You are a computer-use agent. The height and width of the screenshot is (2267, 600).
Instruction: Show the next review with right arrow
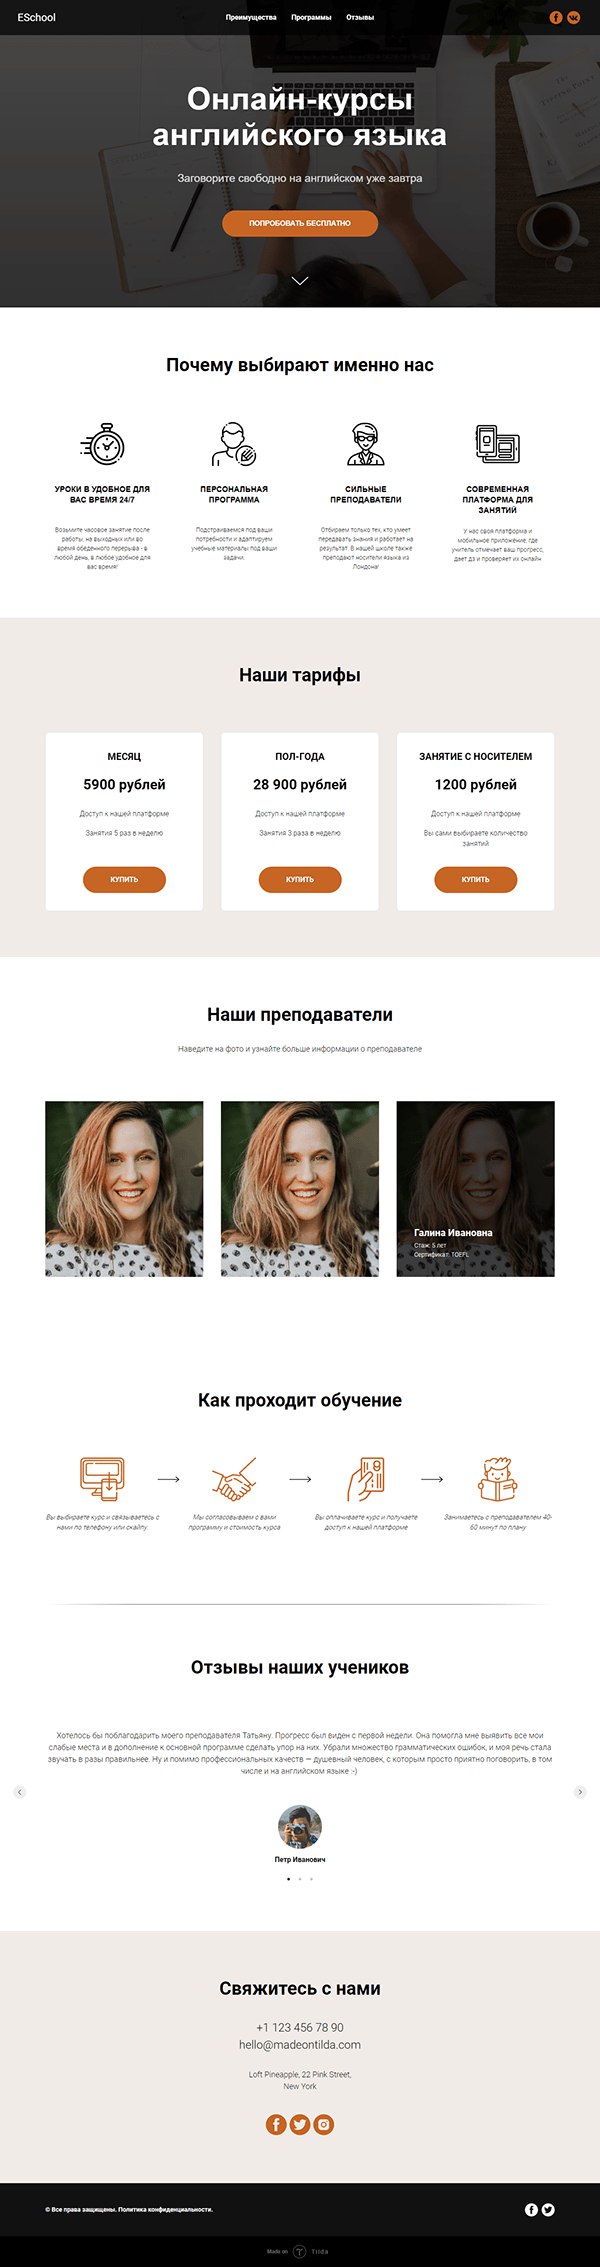(580, 1792)
